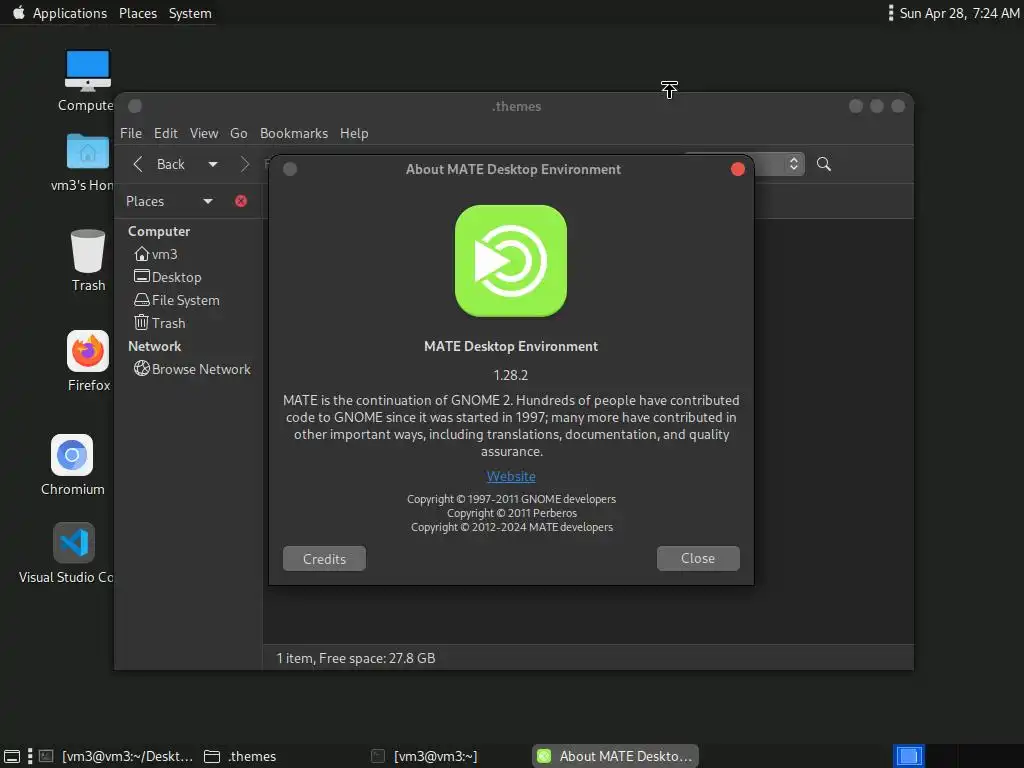Select vm3 home in the sidebar
The height and width of the screenshot is (768, 1024).
[155, 254]
